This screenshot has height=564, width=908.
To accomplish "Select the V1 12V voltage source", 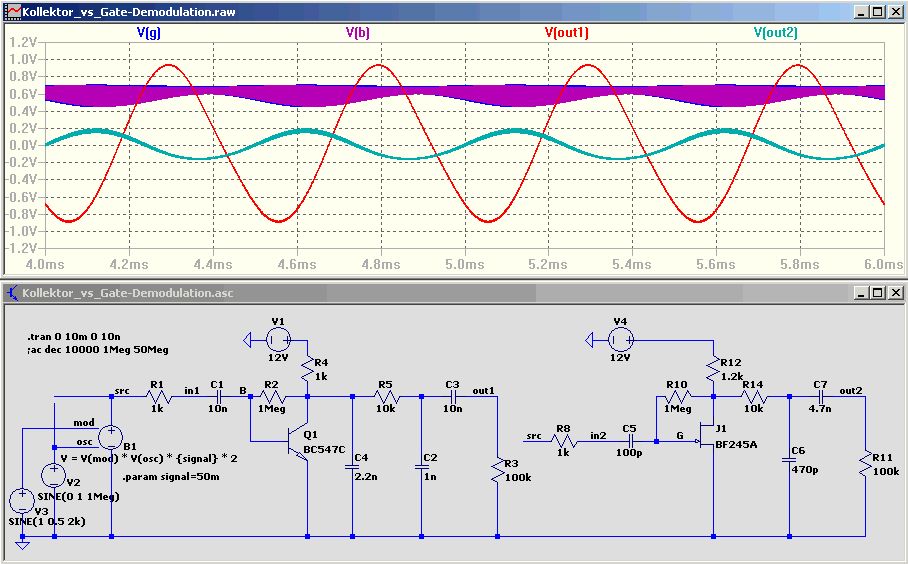I will [x=278, y=340].
